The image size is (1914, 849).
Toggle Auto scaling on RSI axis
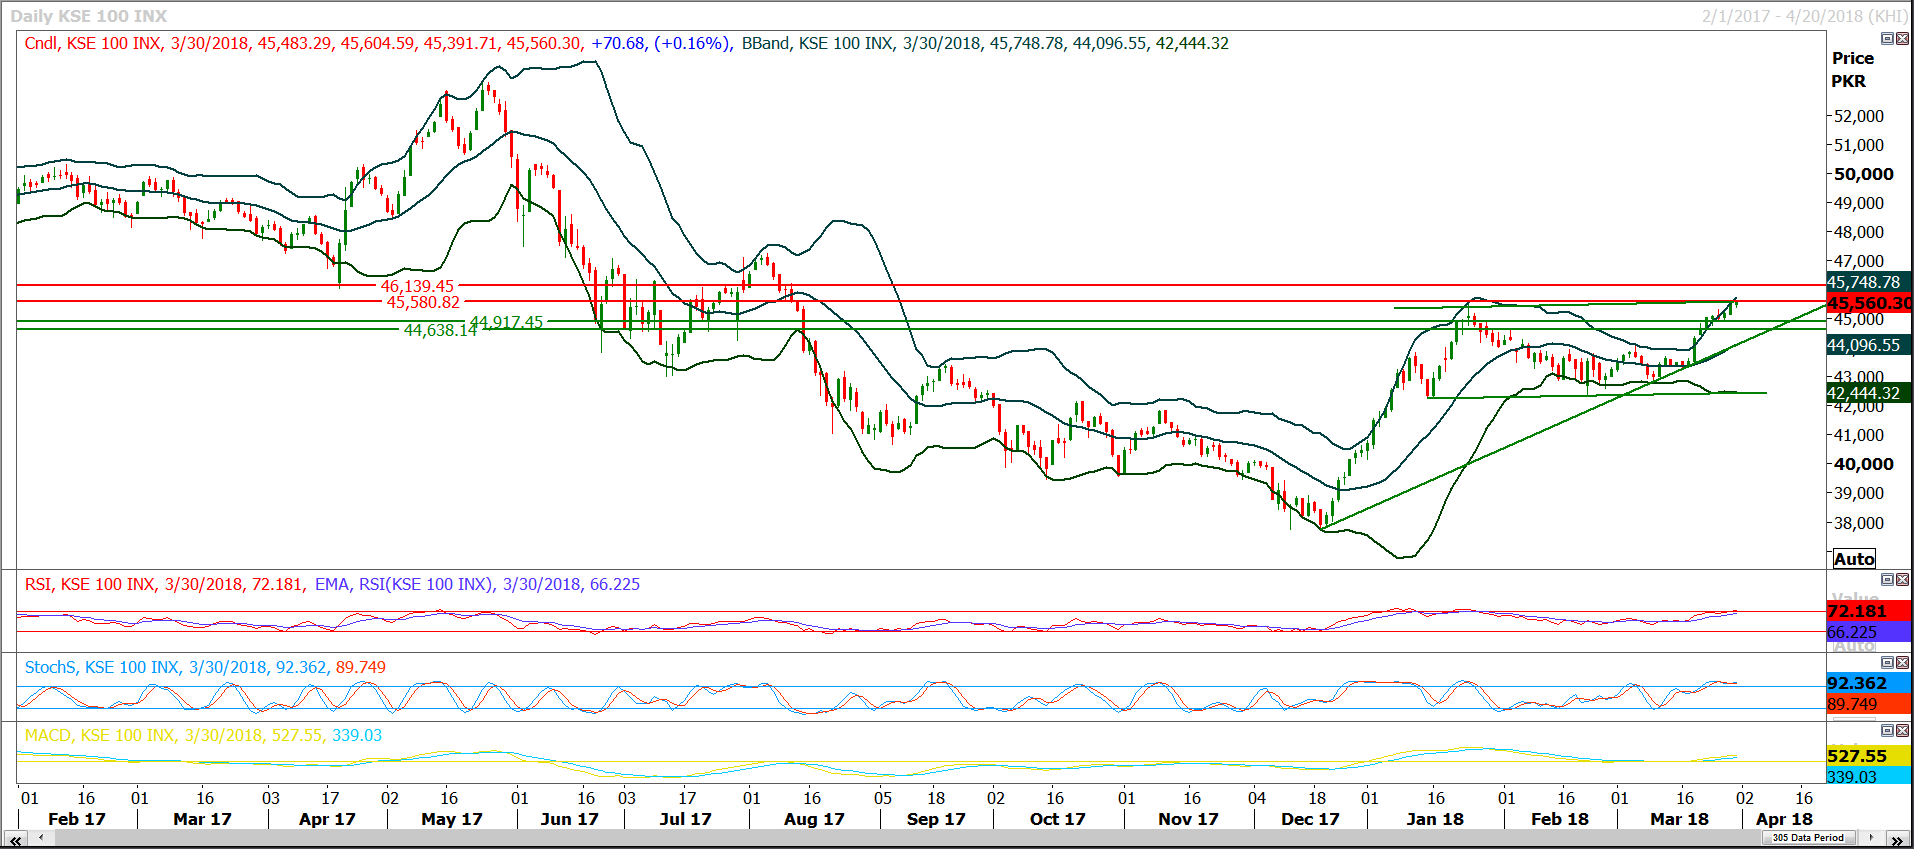(1853, 646)
